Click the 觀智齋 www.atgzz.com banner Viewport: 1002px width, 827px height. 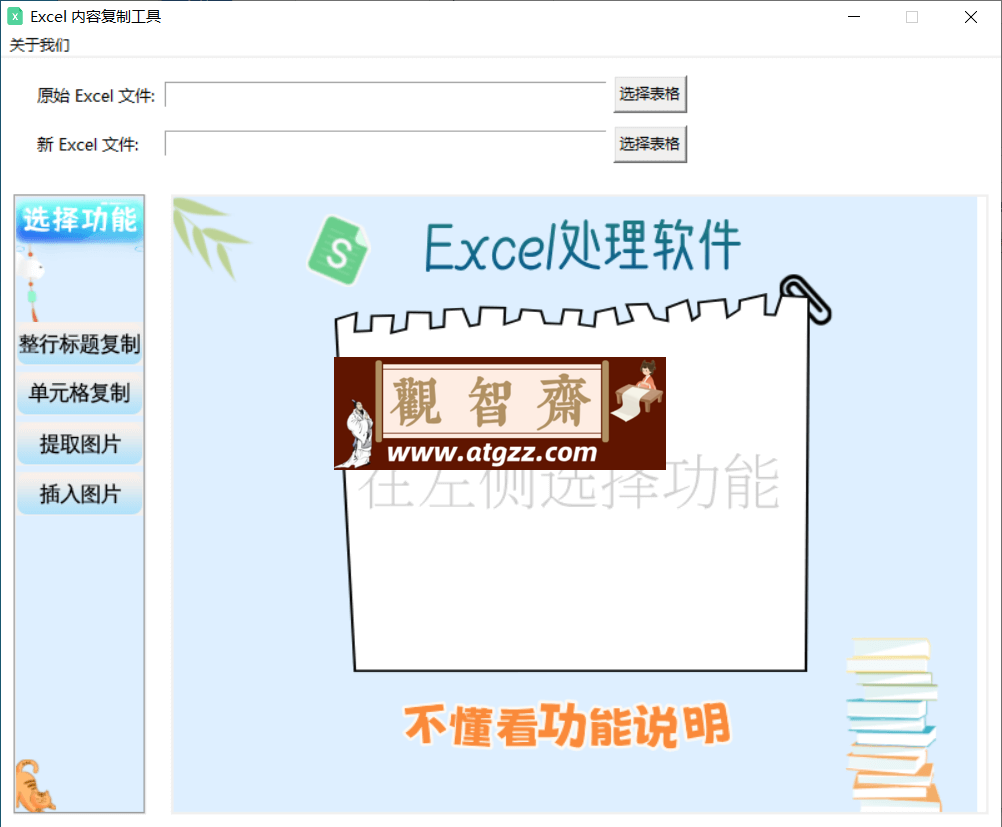coord(500,414)
